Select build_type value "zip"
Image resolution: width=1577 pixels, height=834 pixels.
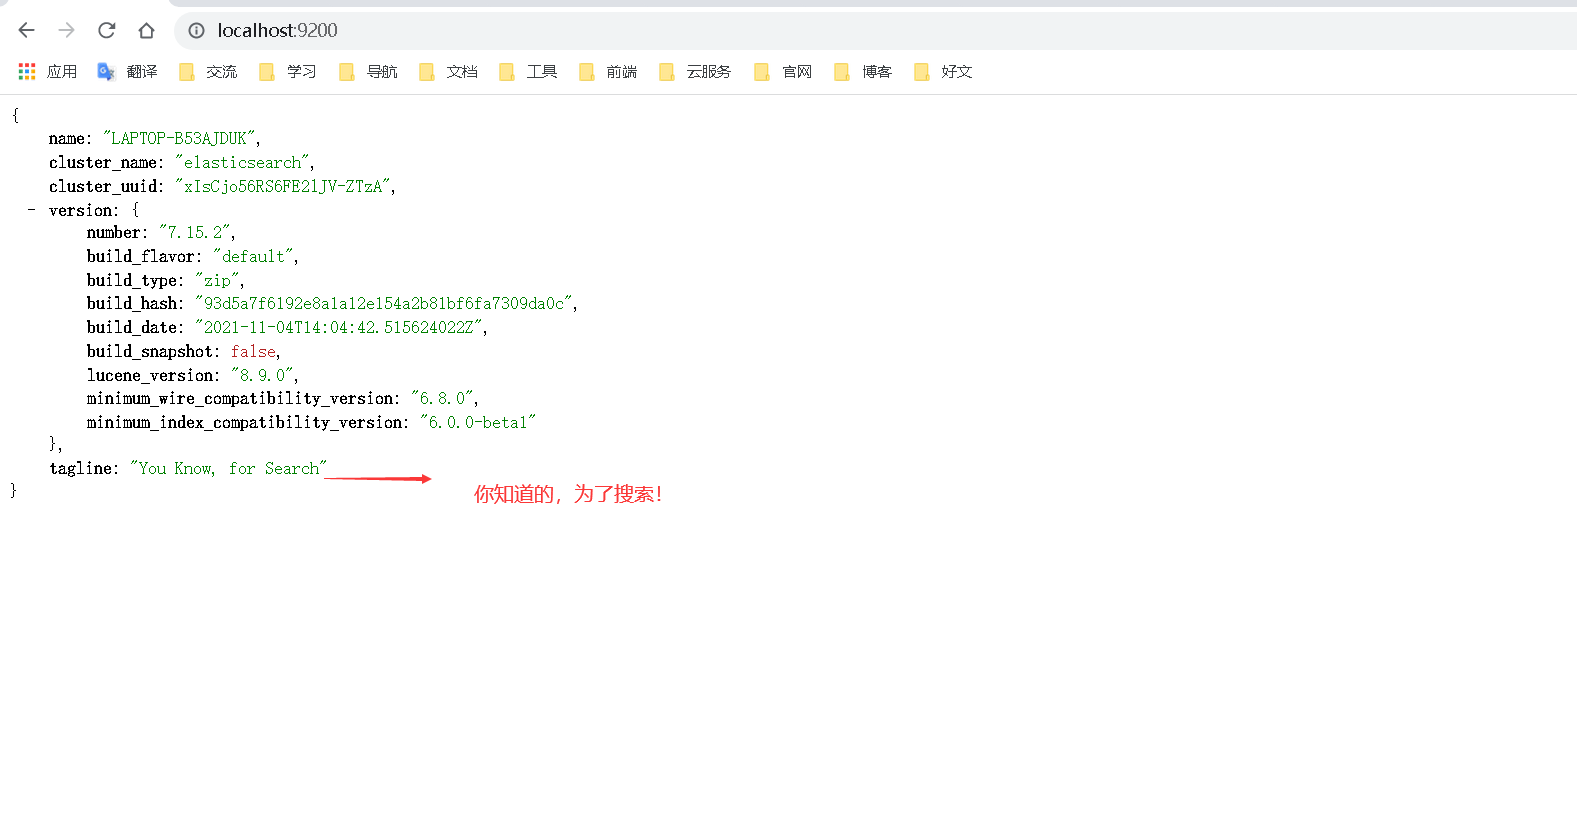(217, 280)
